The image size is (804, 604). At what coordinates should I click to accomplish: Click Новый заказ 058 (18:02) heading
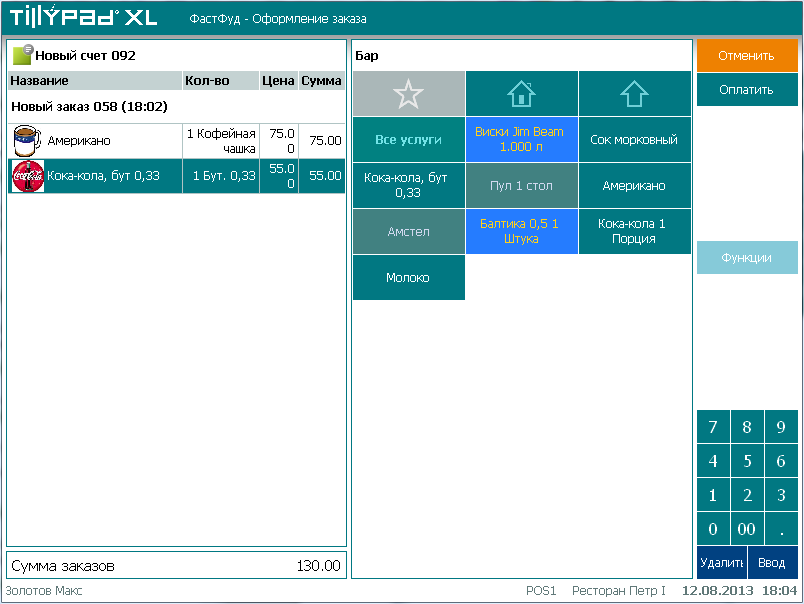90,107
